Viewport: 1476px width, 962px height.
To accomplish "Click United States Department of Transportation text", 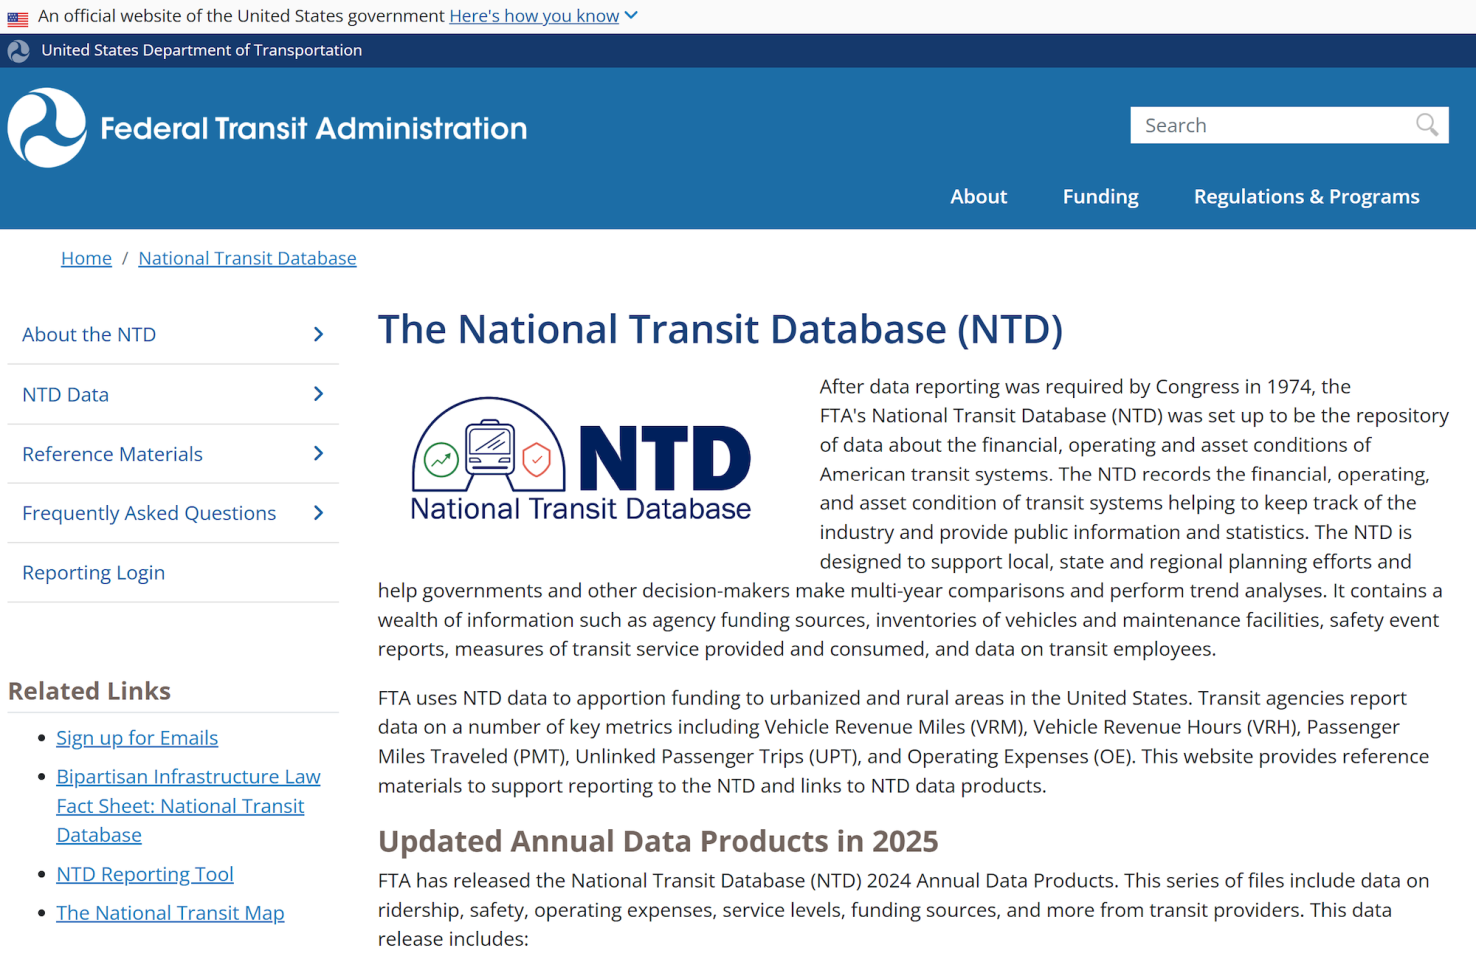I will click(x=201, y=50).
